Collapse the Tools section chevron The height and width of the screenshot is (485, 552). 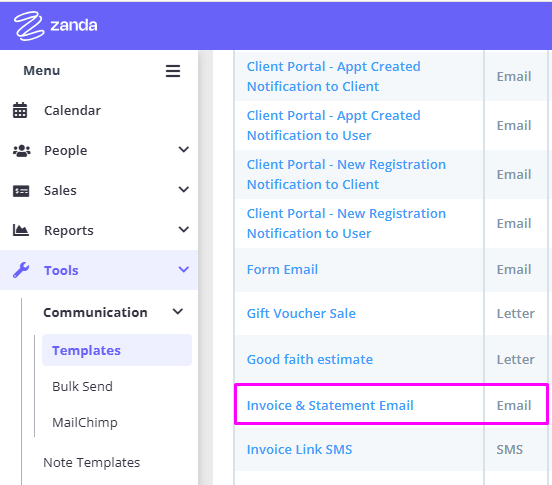pyautogui.click(x=183, y=270)
